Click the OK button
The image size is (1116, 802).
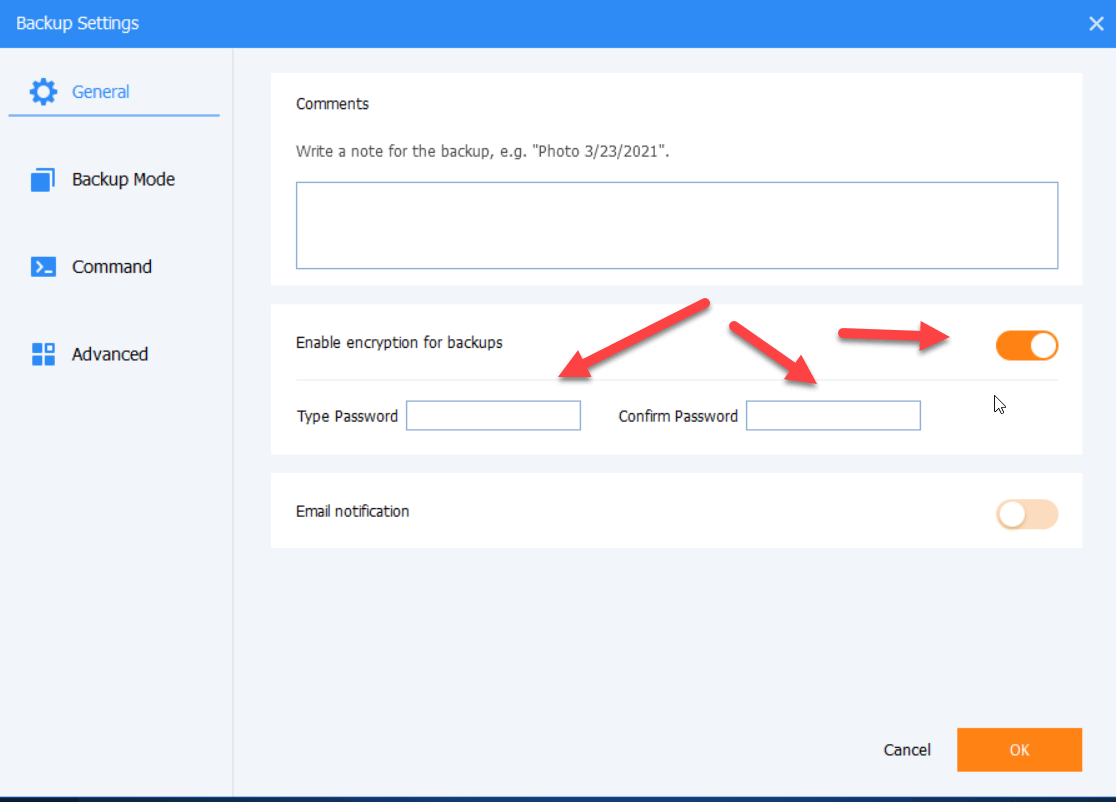[x=1019, y=749]
